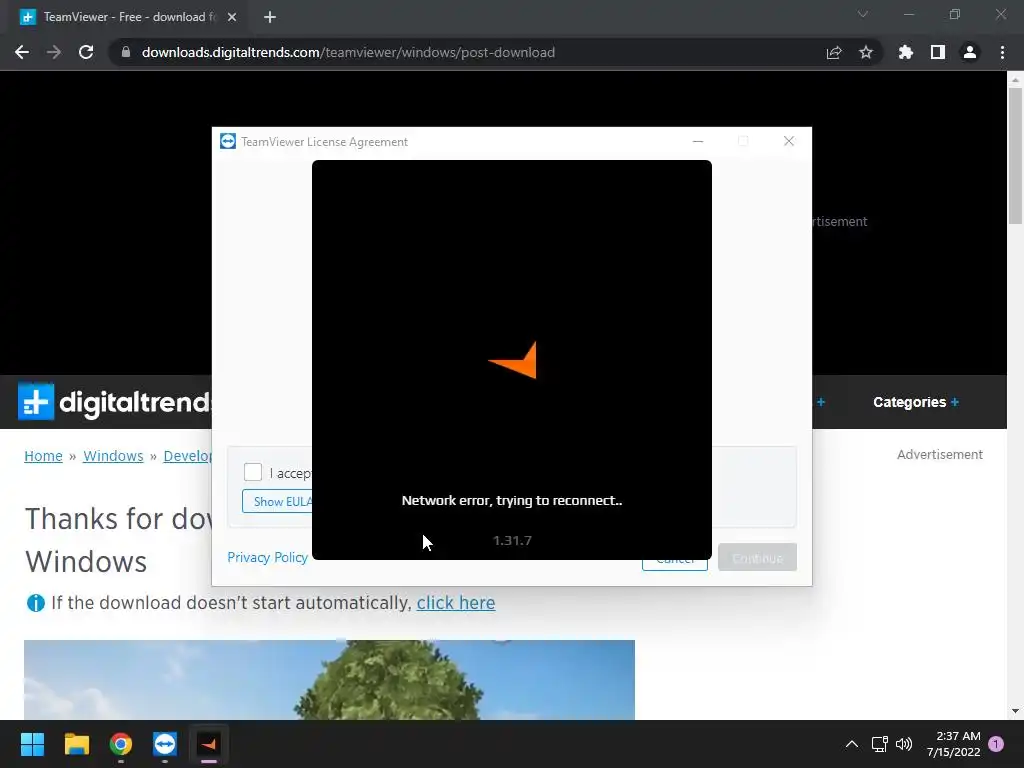Close the TeamViewer download tab
Image resolution: width=1024 pixels, height=768 pixels.
click(x=232, y=17)
